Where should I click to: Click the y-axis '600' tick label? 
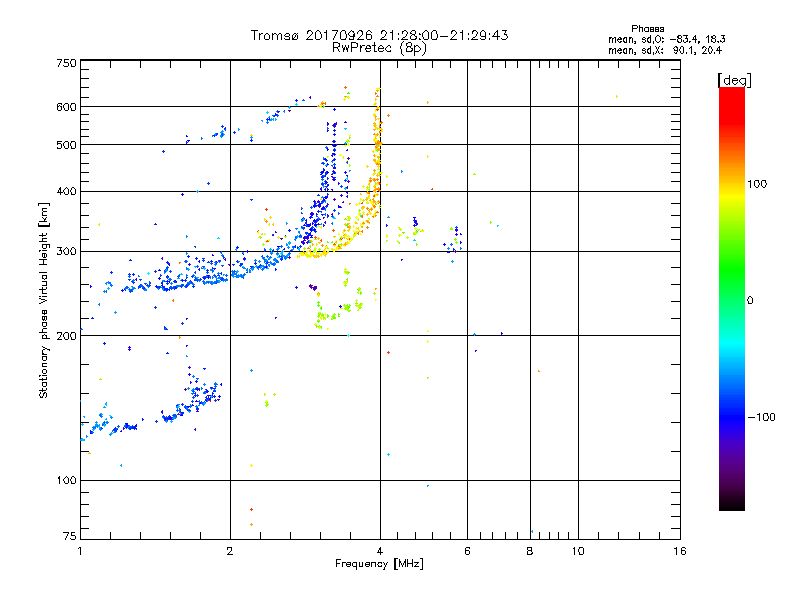point(66,107)
